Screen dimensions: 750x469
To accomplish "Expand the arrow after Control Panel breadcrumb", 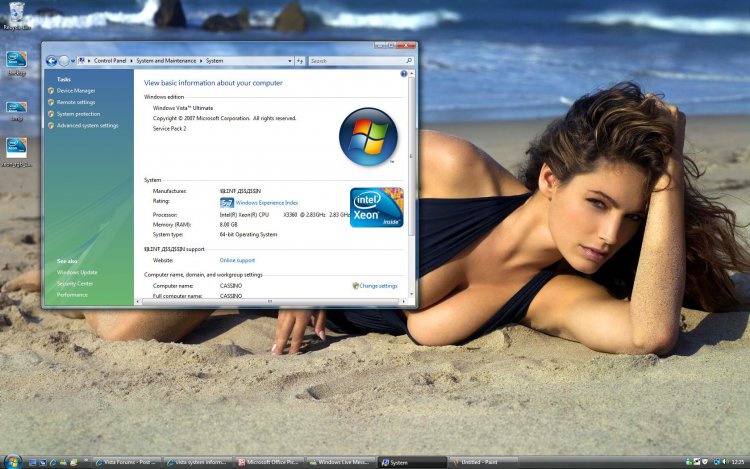I will (132, 61).
